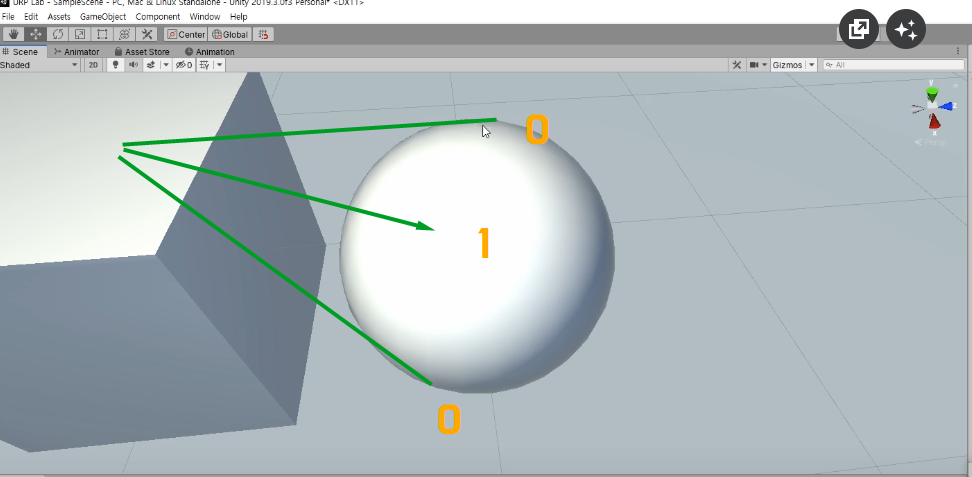Open the Gizmos dropdown arrow
Screen dimensions: 972x477
pos(811,65)
